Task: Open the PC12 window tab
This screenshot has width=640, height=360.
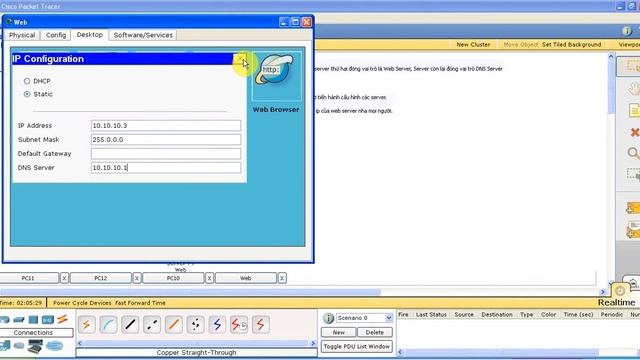Action: click(101, 278)
